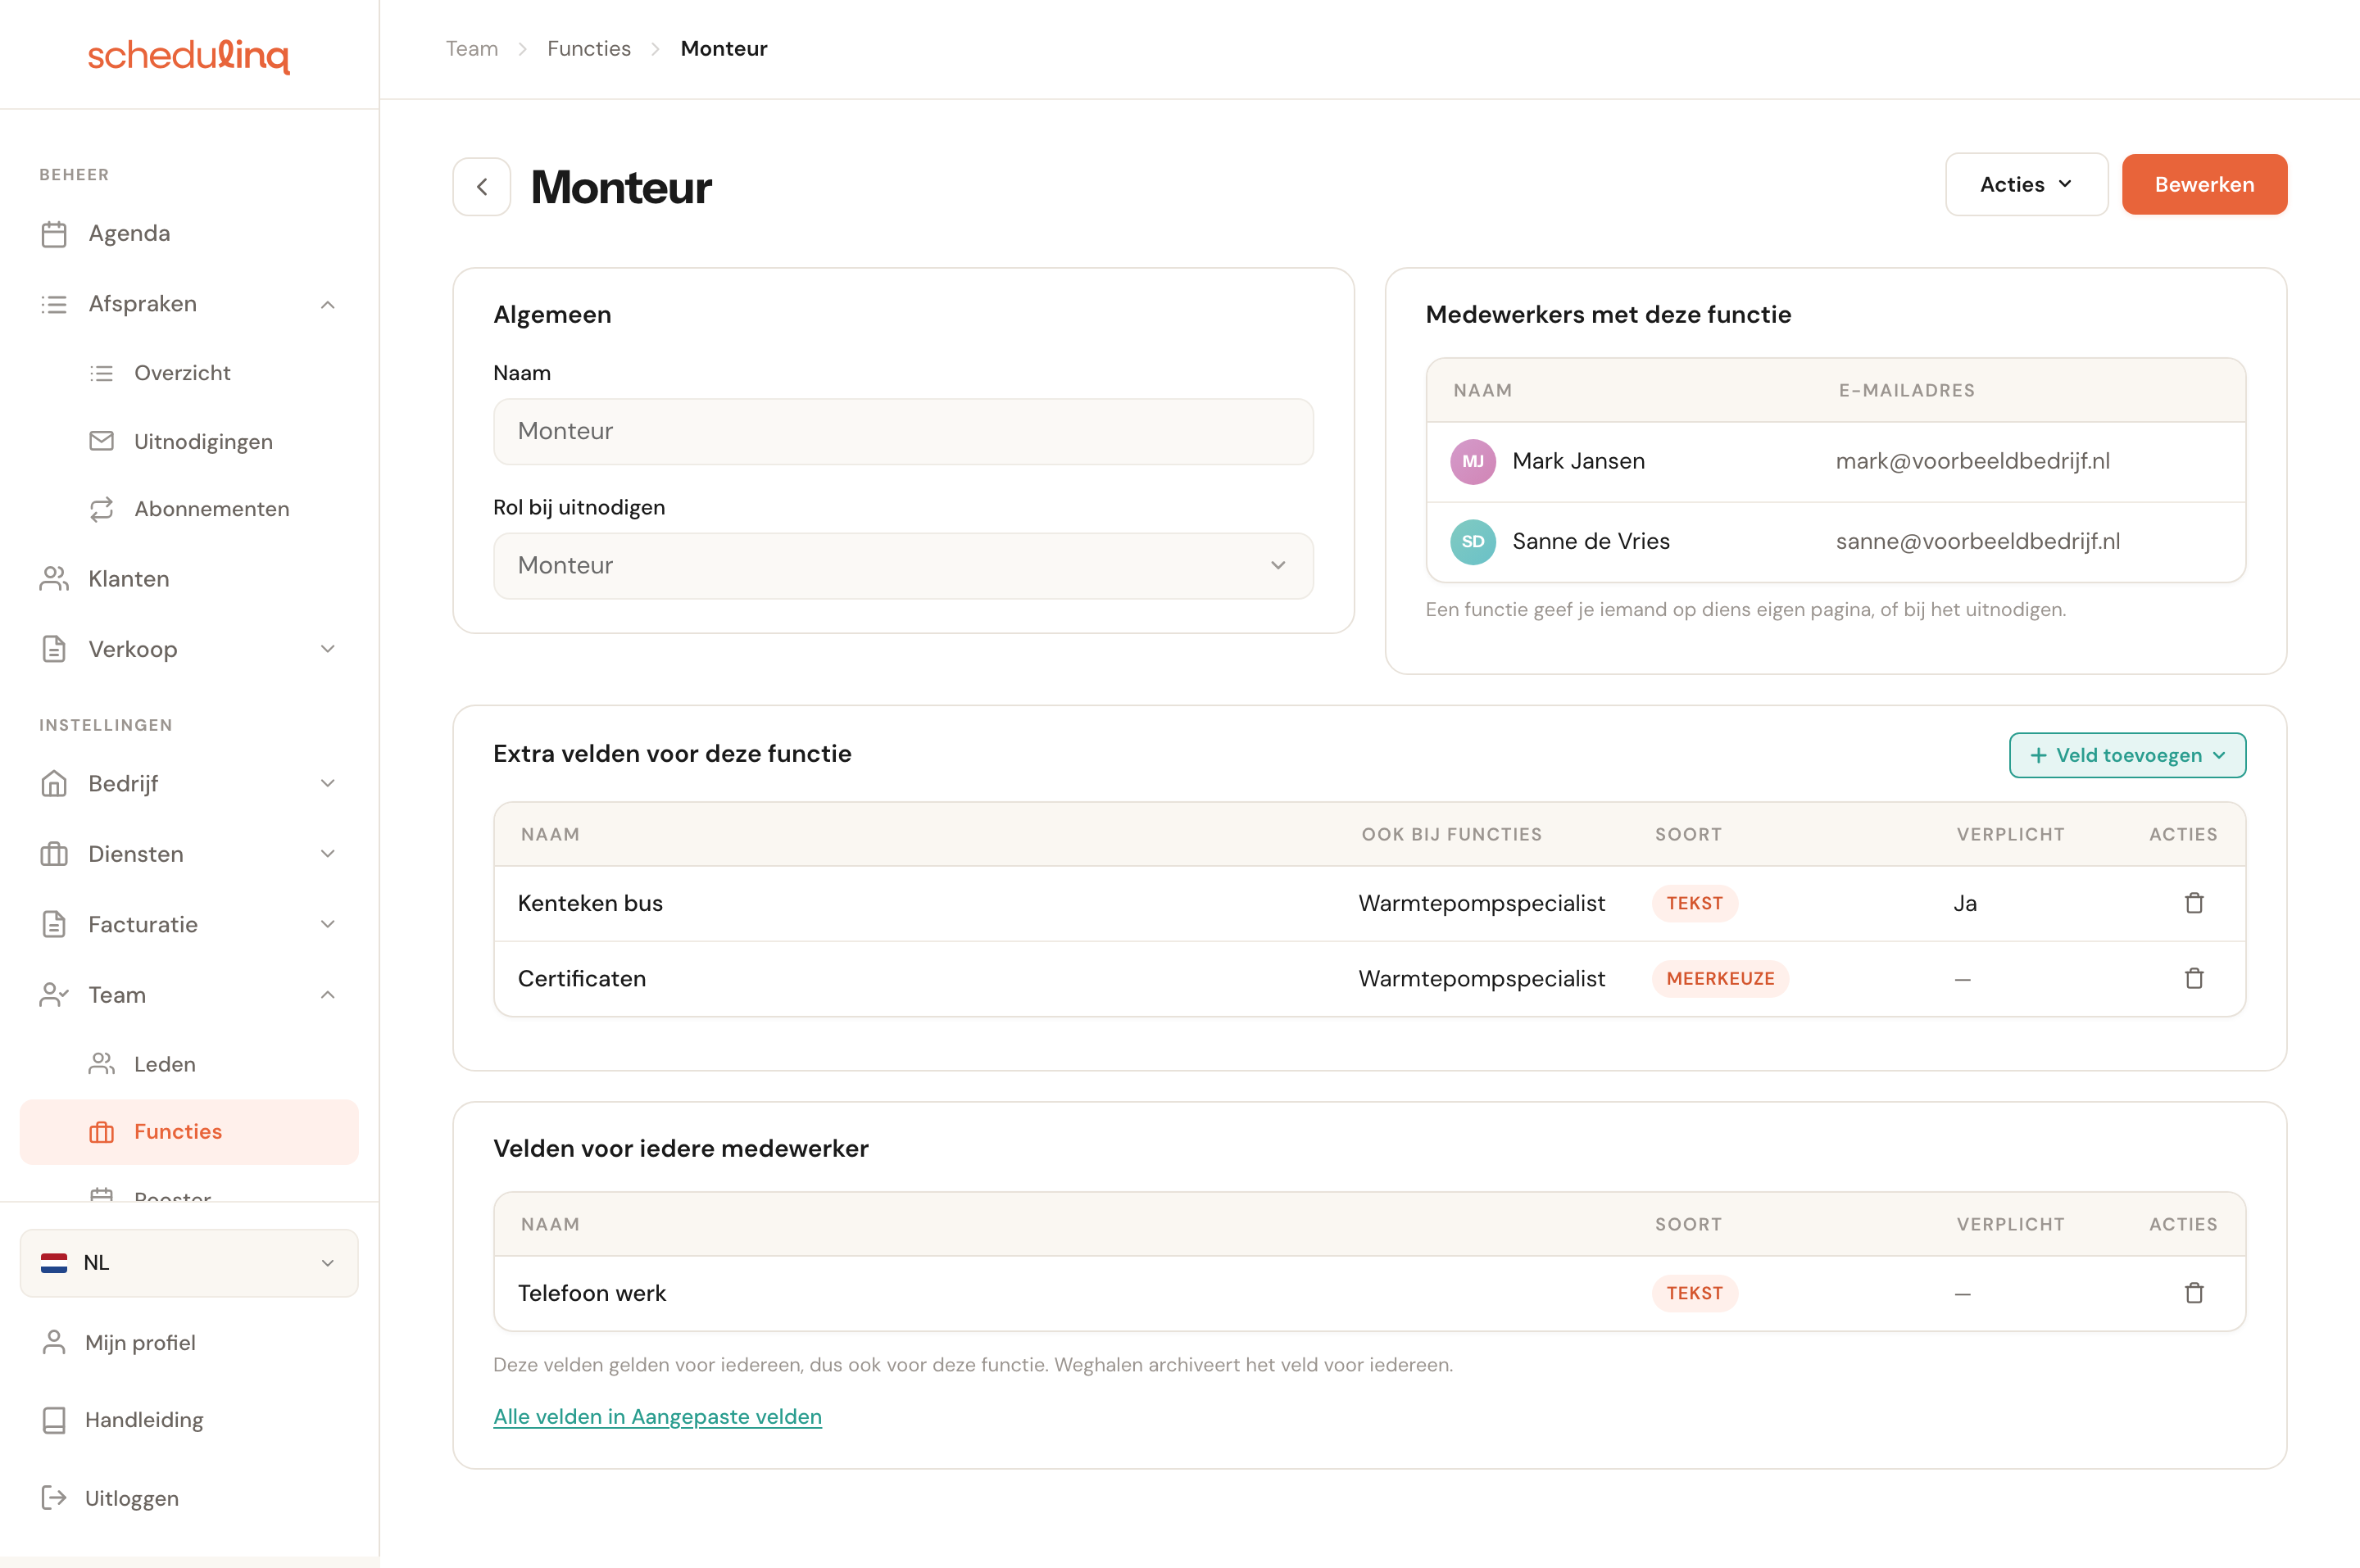
Task: Expand the Bedrijf settings section
Action: [x=327, y=783]
